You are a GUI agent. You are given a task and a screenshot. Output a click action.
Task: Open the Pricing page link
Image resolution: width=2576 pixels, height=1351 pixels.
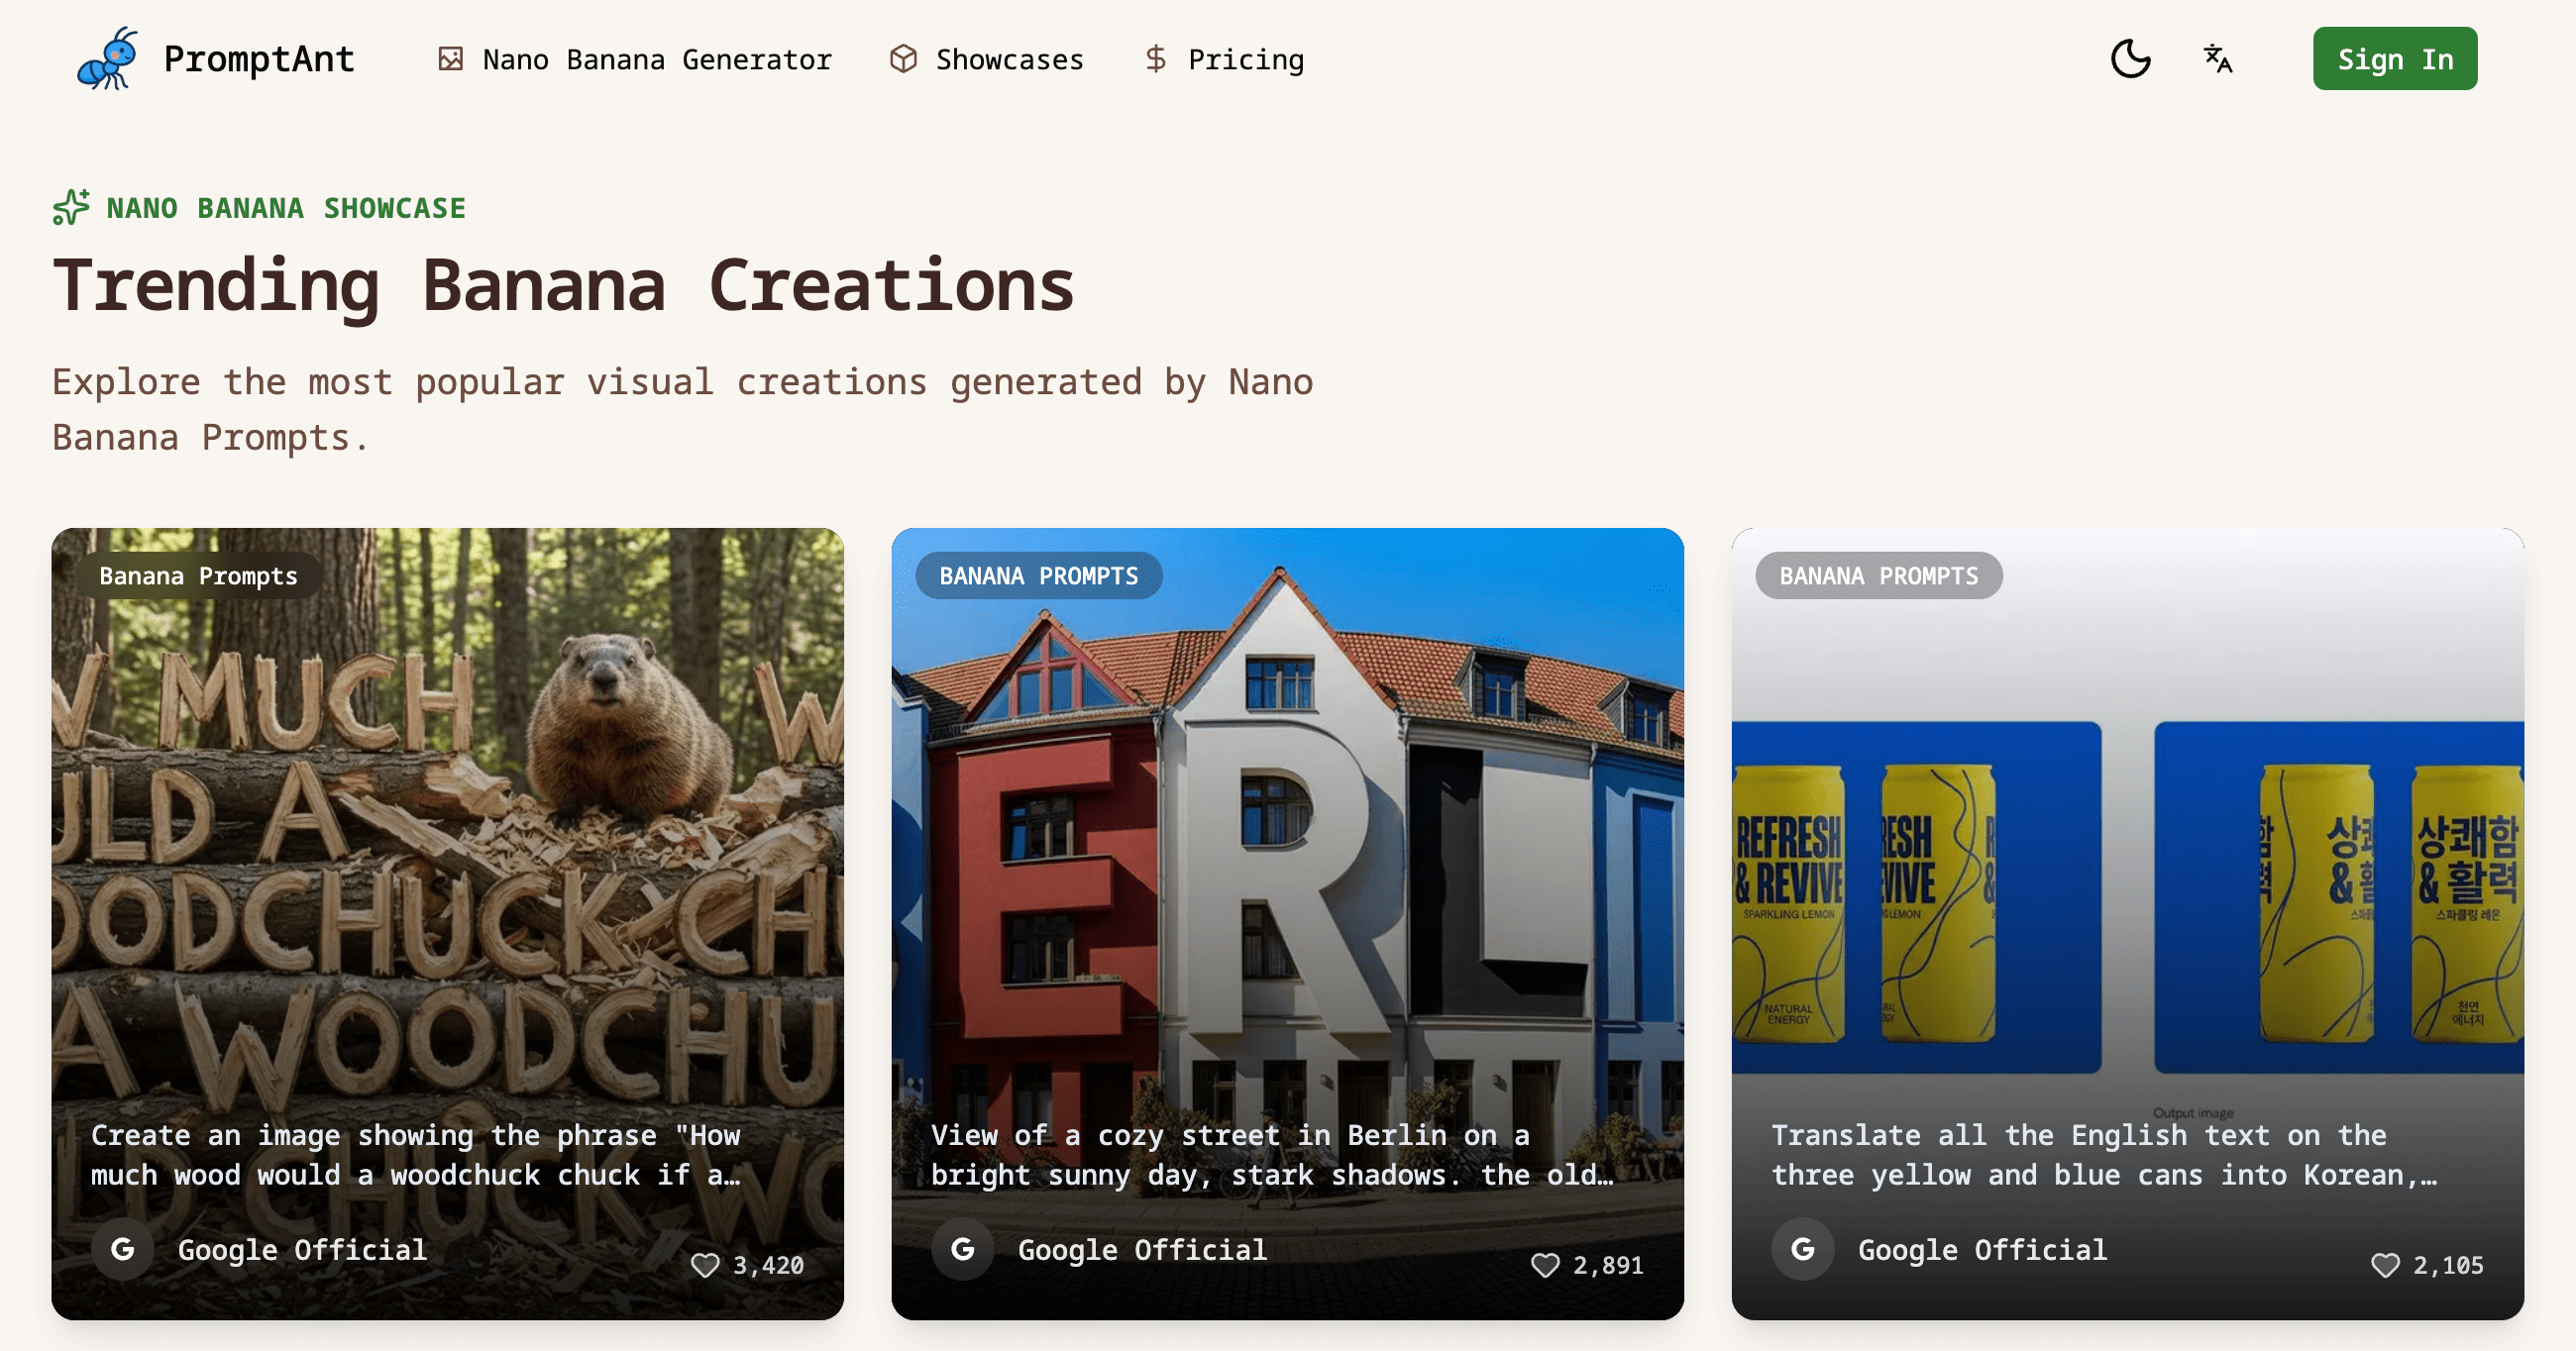(1245, 60)
